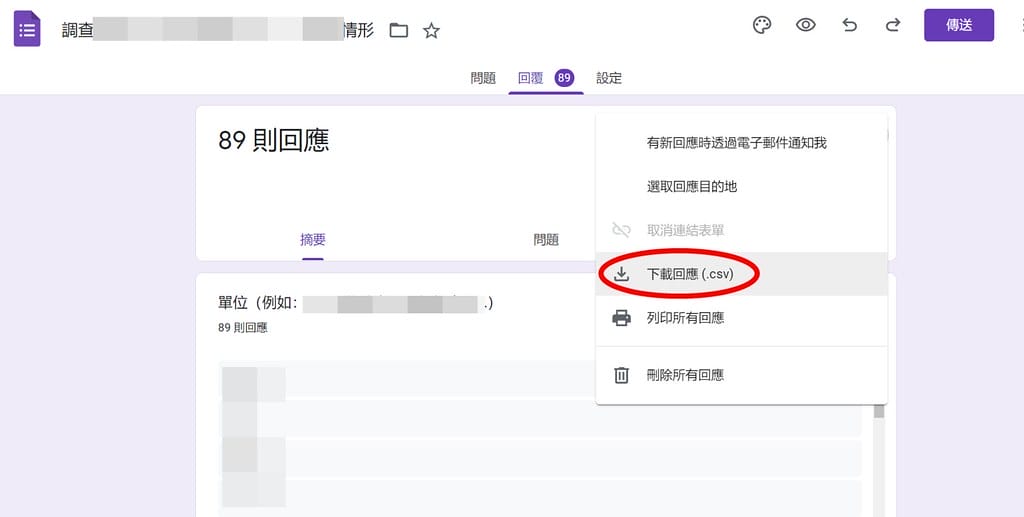Redo the last change

tap(893, 25)
